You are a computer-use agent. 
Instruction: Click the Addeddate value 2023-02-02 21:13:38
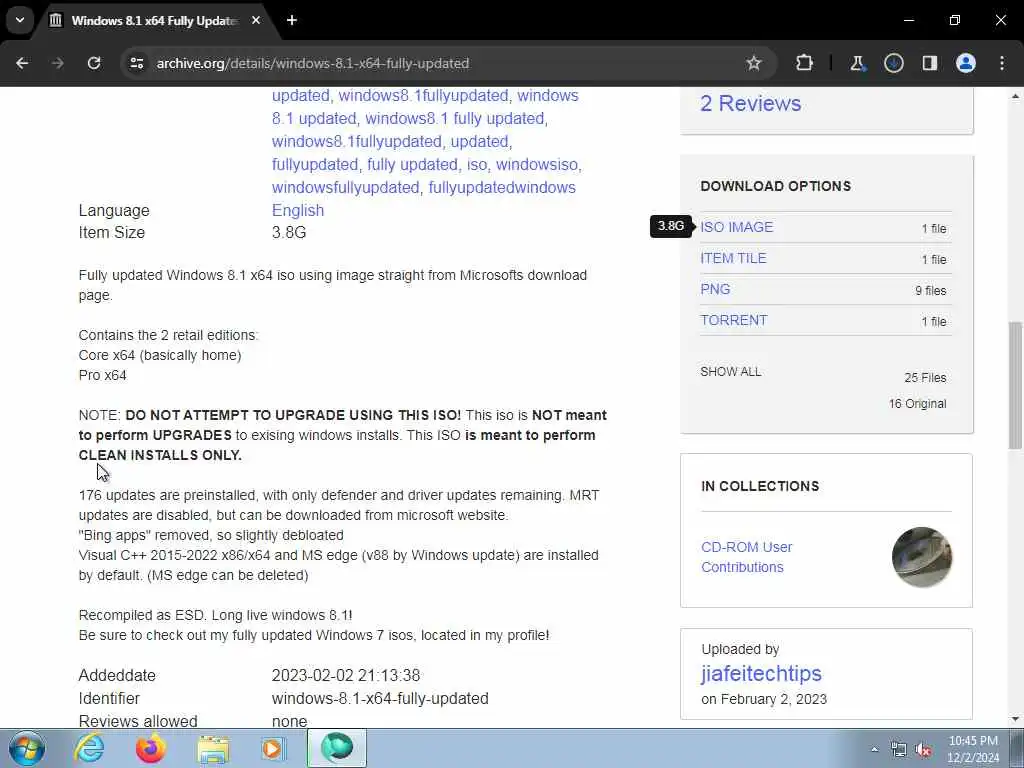coord(346,675)
